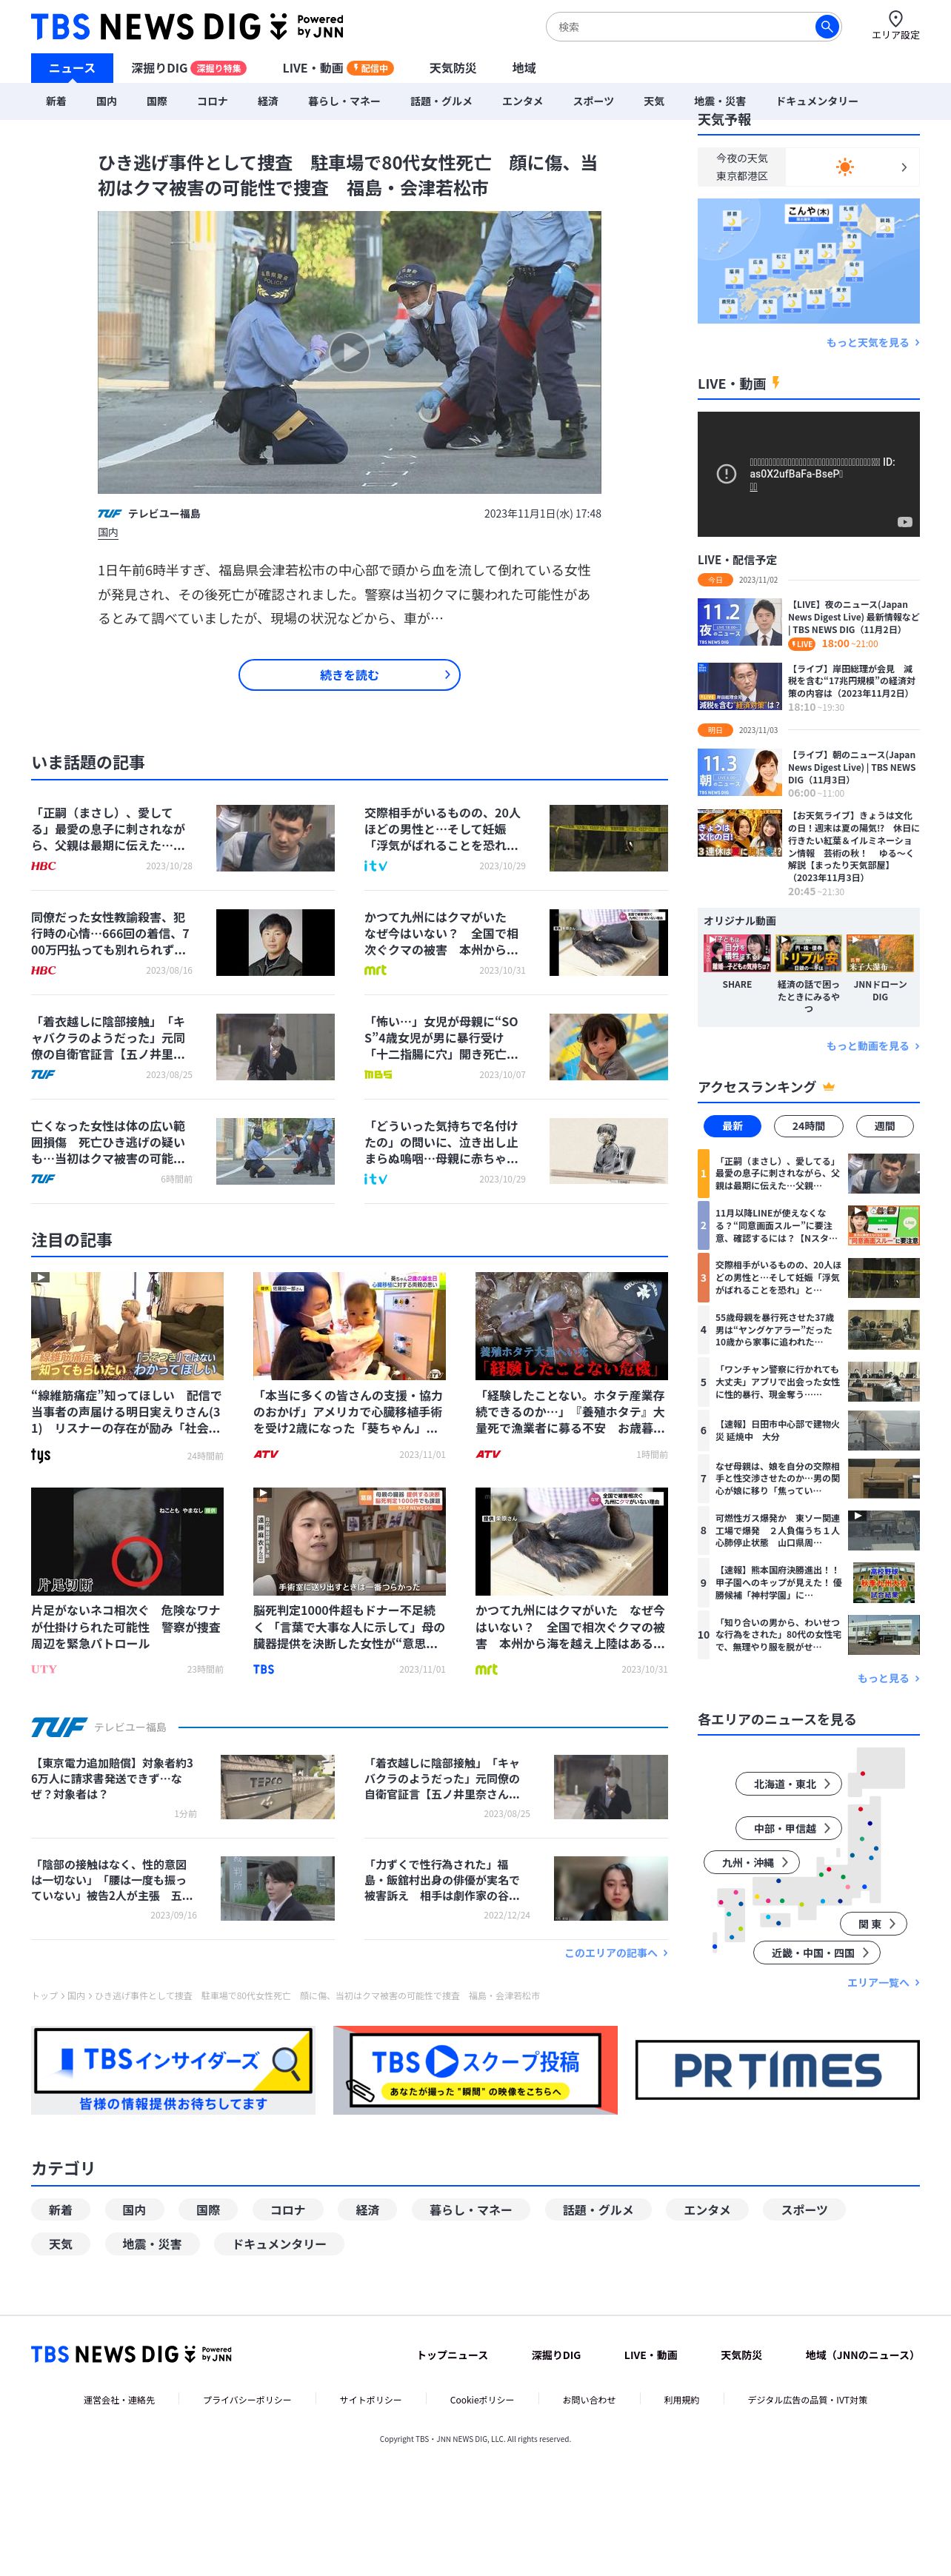Select コロナ in category bar
This screenshot has width=951, height=2576.
point(212,101)
